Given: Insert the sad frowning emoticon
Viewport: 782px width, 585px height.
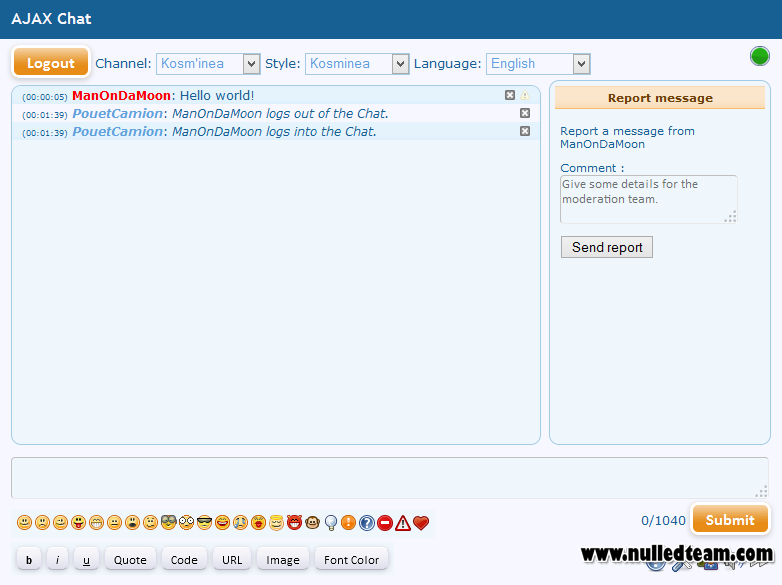Looking at the screenshot, I should [42, 522].
